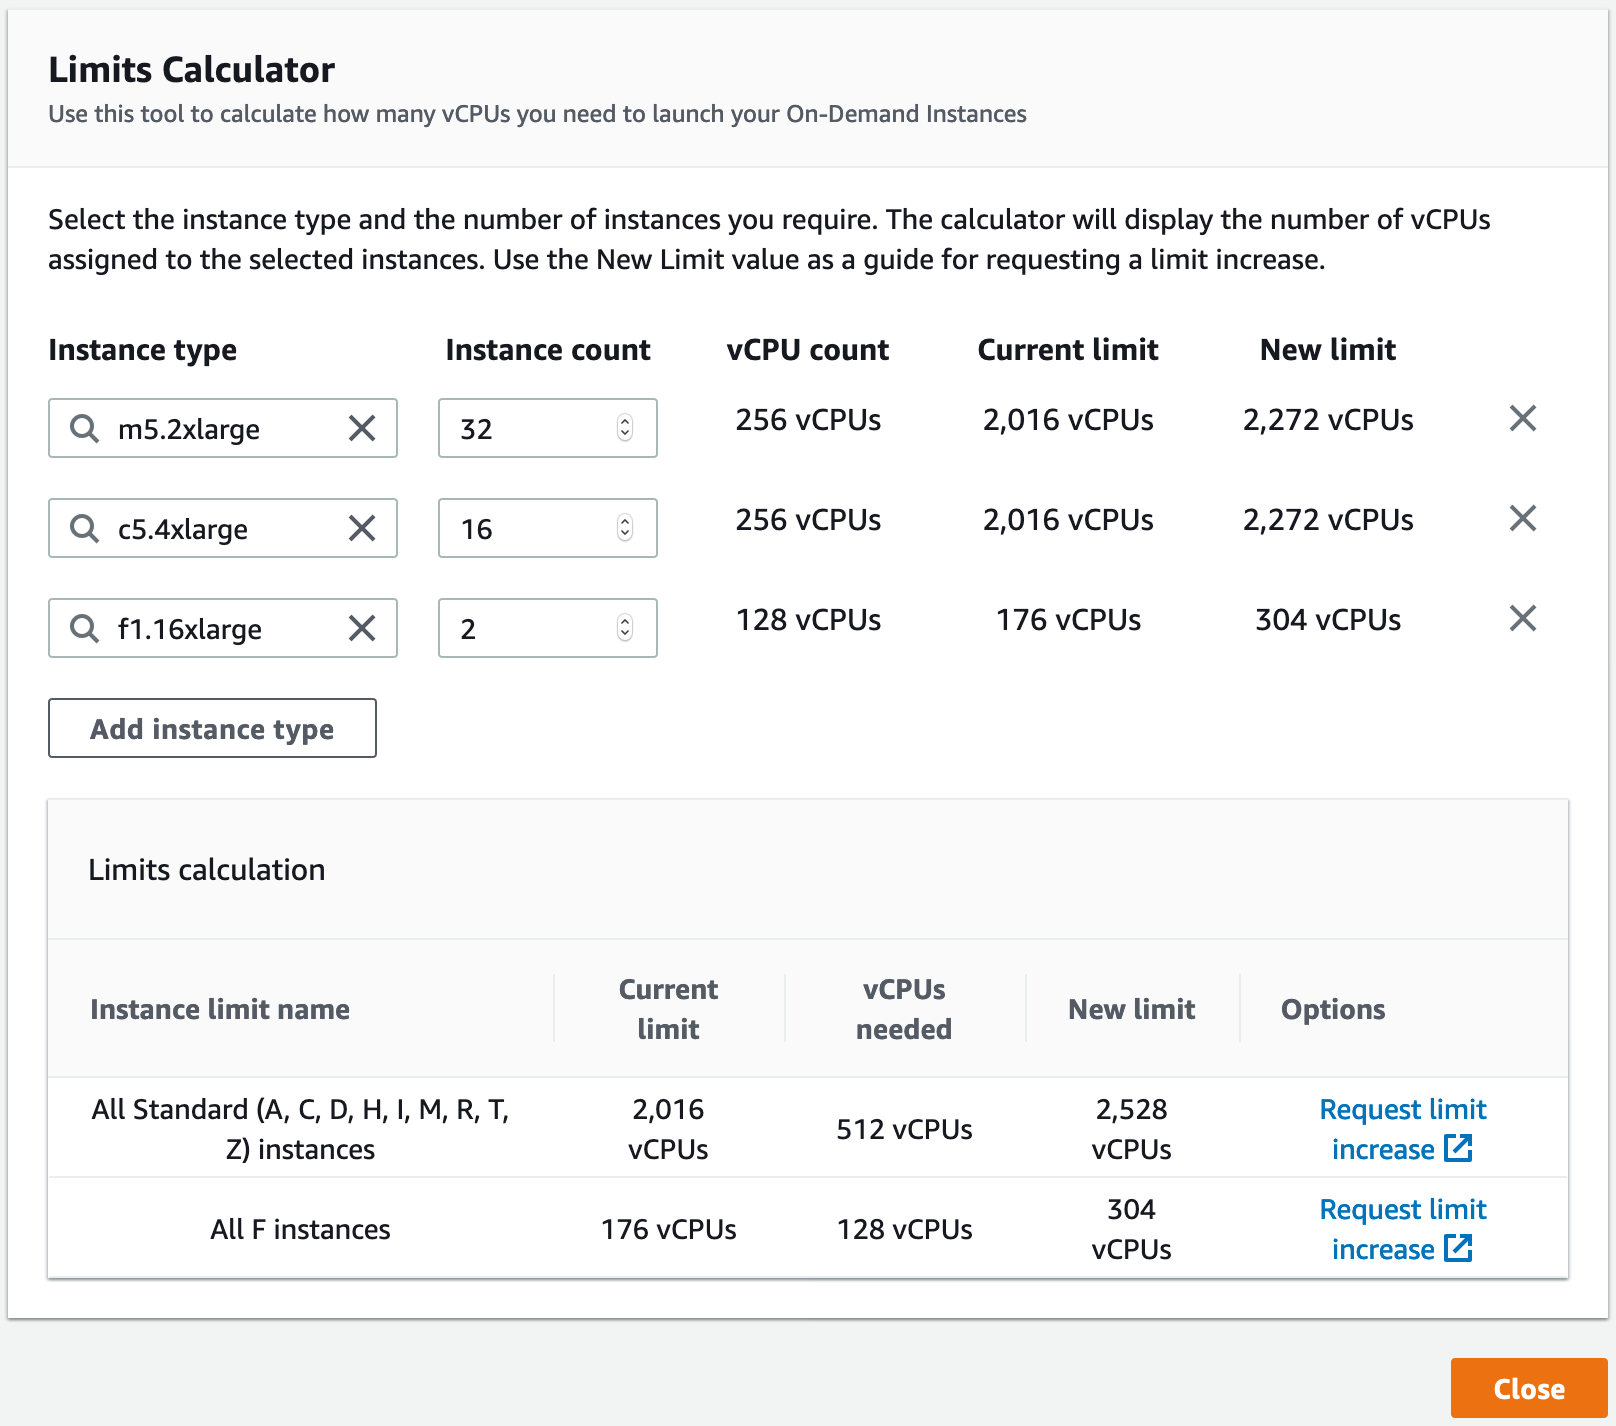The image size is (1616, 1426).
Task: Click the Add instance type button
Action: click(x=212, y=728)
